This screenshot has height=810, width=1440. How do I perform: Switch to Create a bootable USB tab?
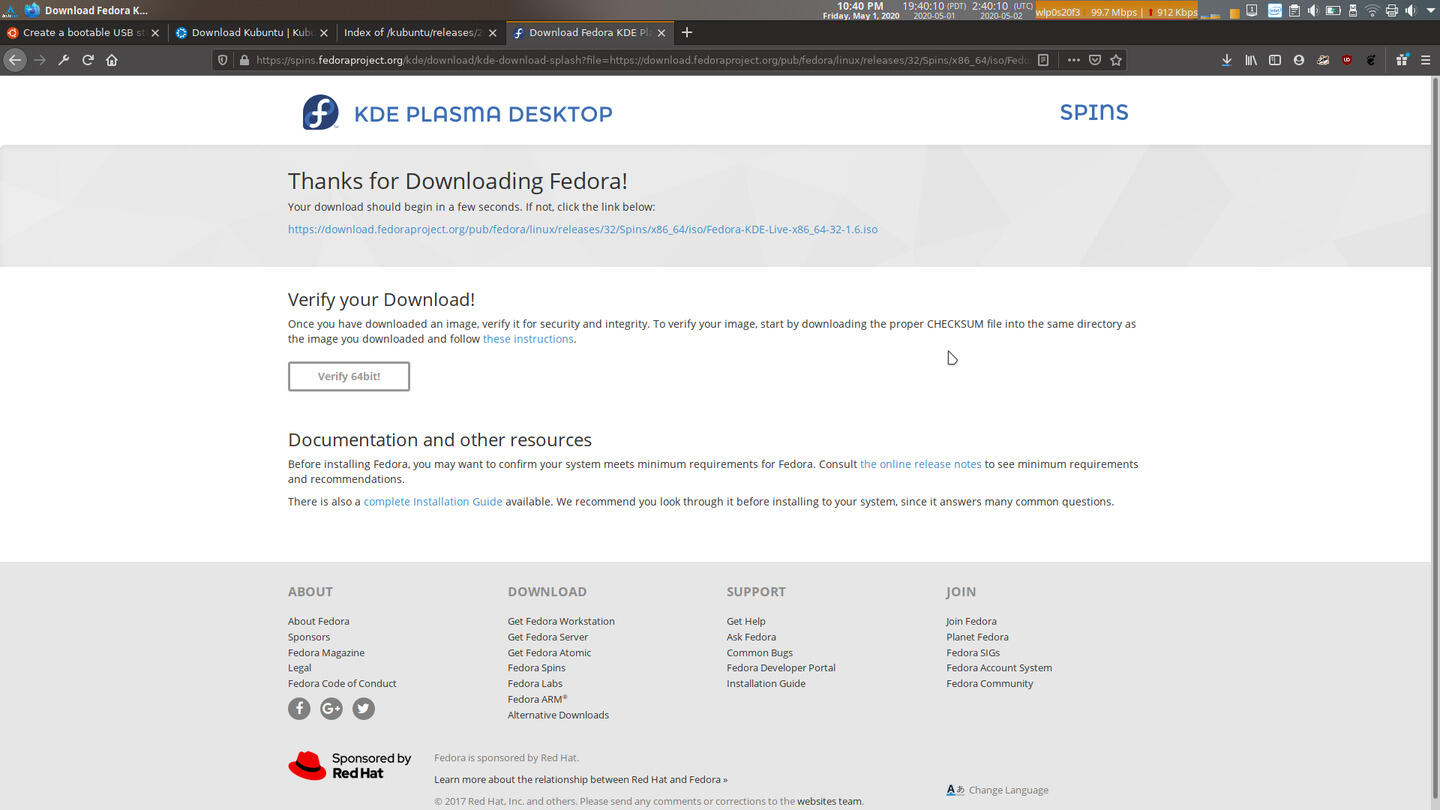coord(84,32)
